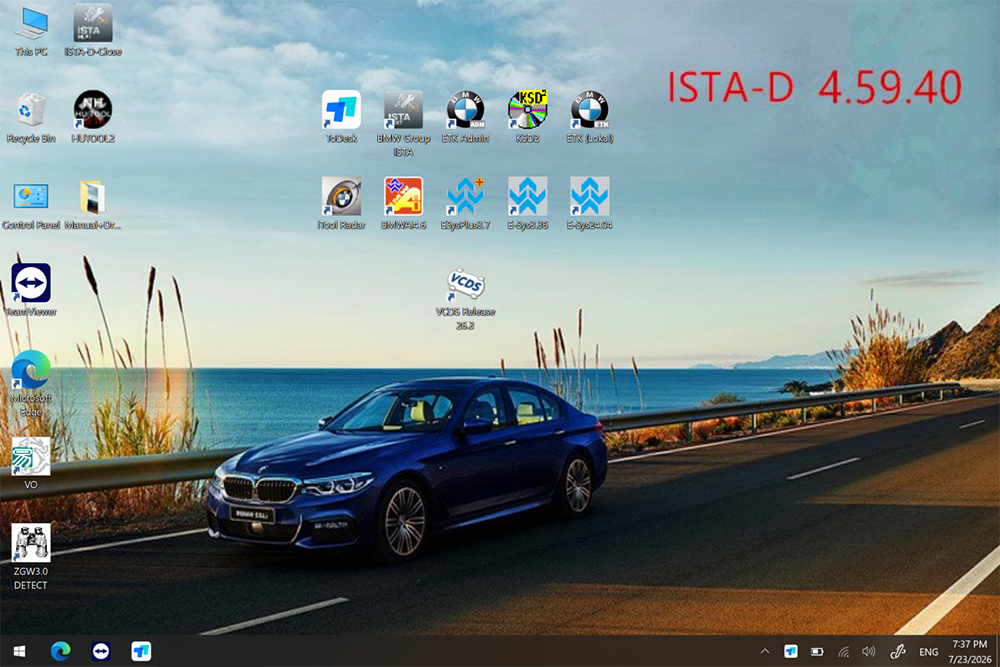Viewport: 1000px width, 667px height.
Task: Launch ETK Admin shortcut
Action: tap(465, 117)
